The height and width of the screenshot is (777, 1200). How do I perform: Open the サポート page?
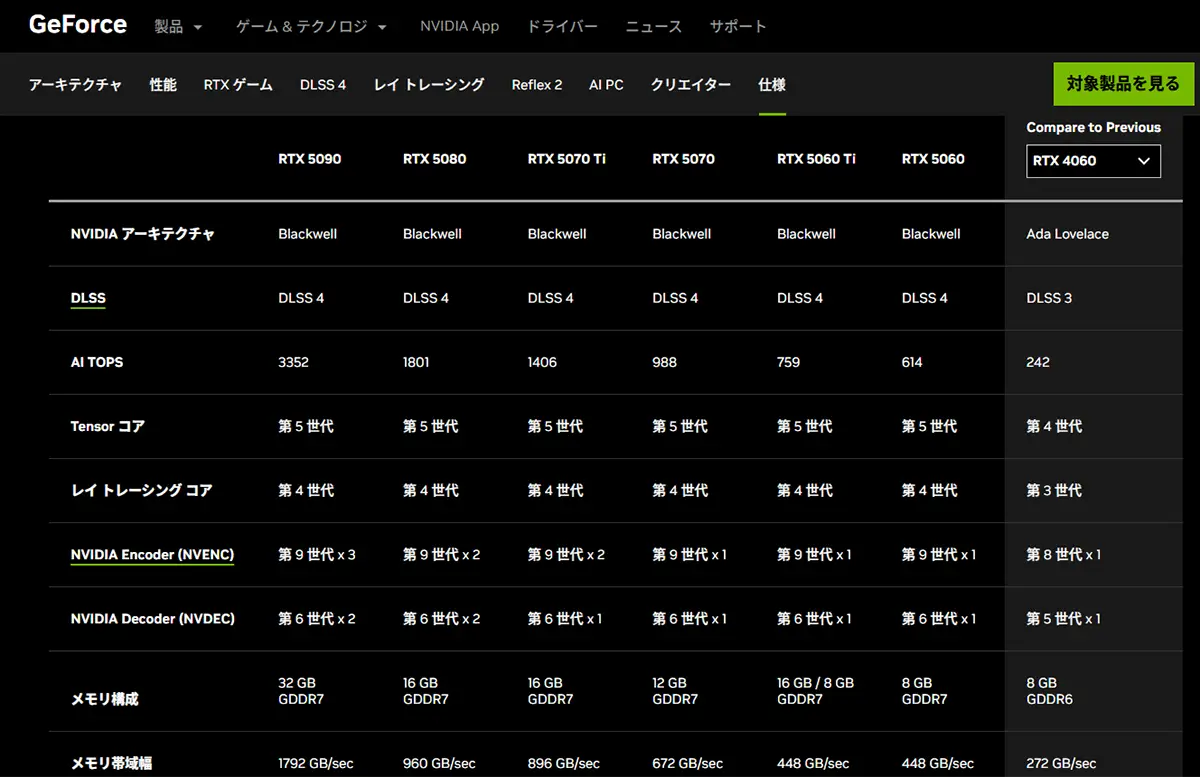[738, 26]
